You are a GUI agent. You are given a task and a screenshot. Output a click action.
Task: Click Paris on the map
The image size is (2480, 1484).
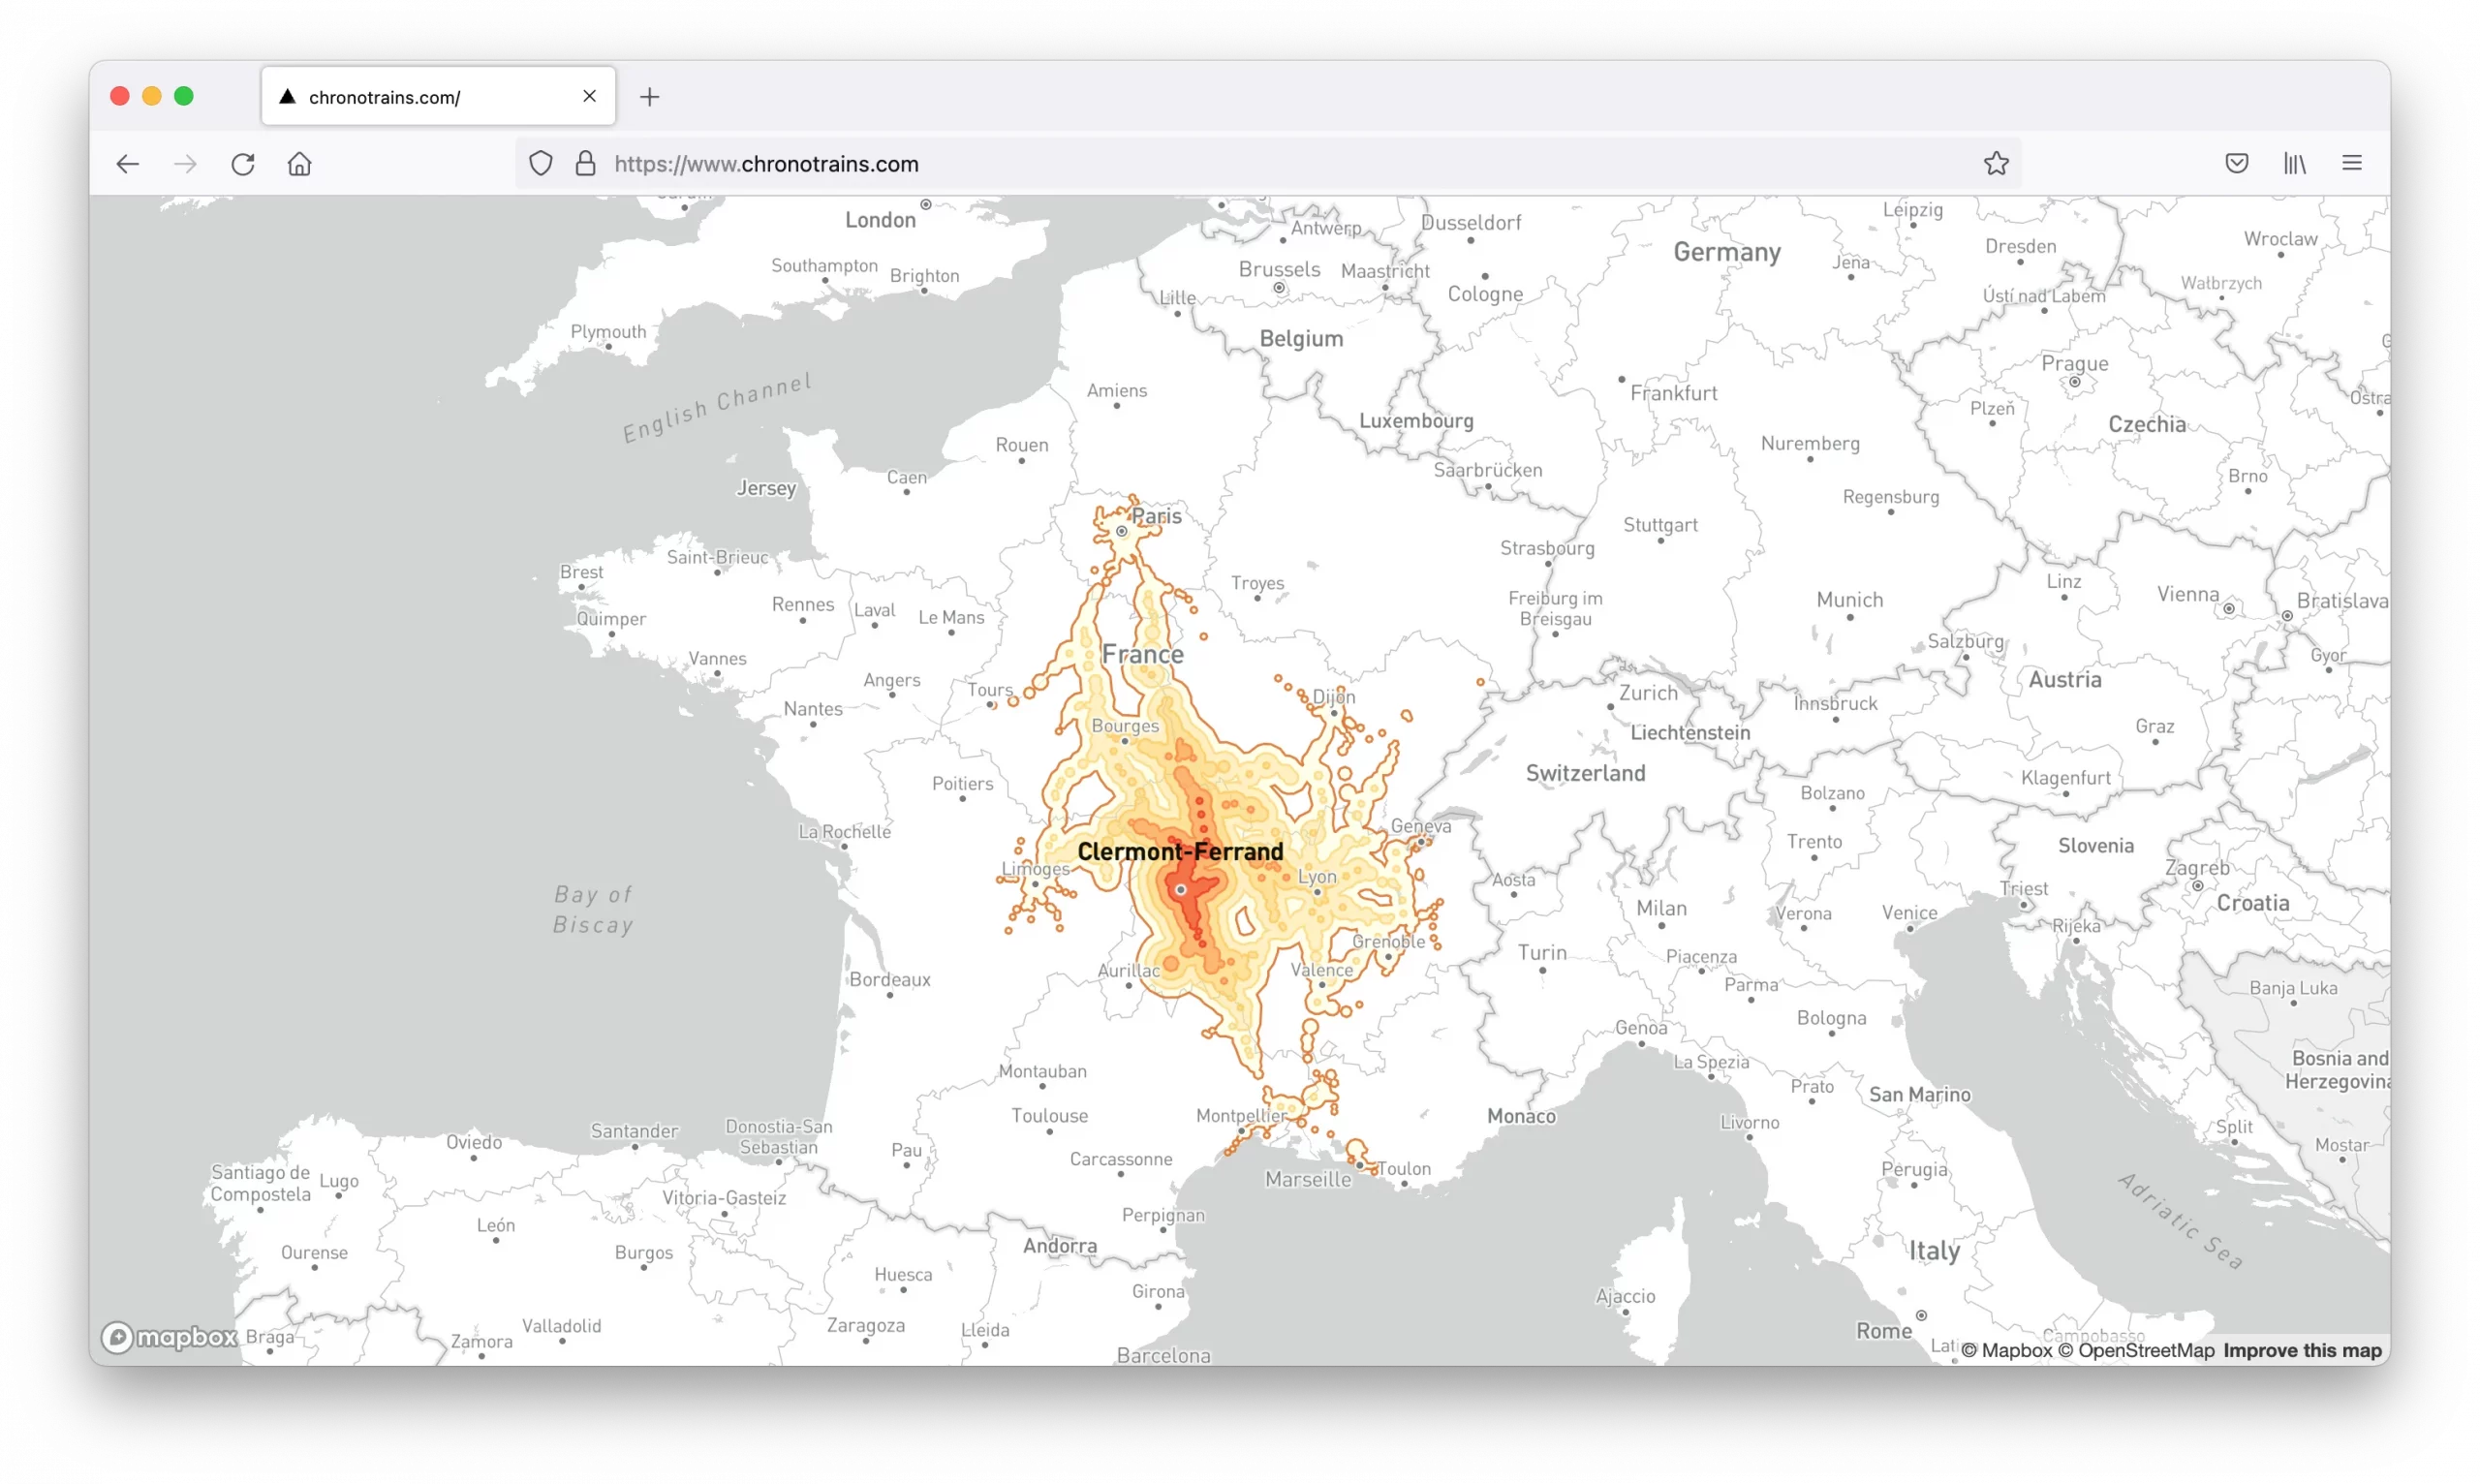coord(1156,516)
